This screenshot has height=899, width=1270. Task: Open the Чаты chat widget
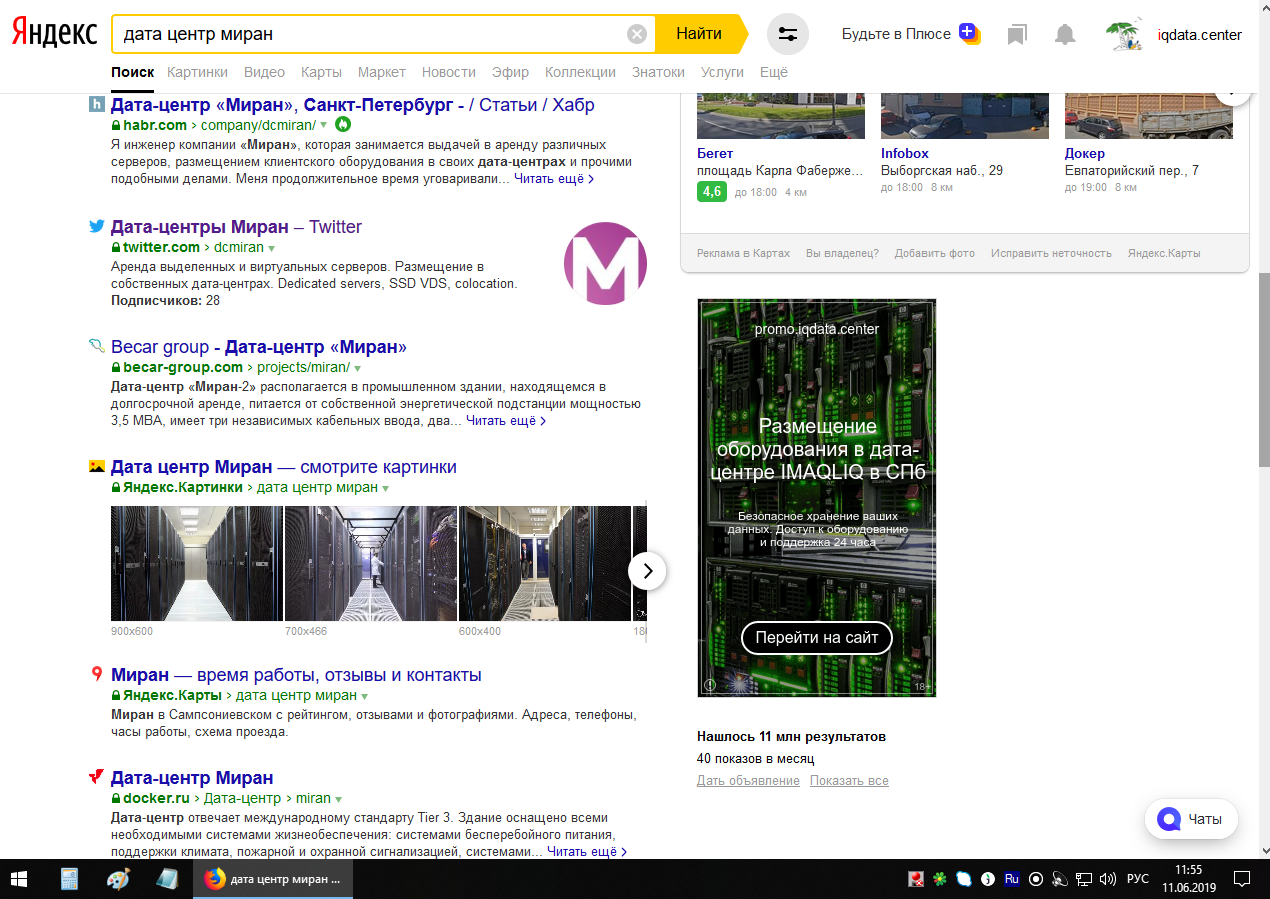[x=1191, y=819]
